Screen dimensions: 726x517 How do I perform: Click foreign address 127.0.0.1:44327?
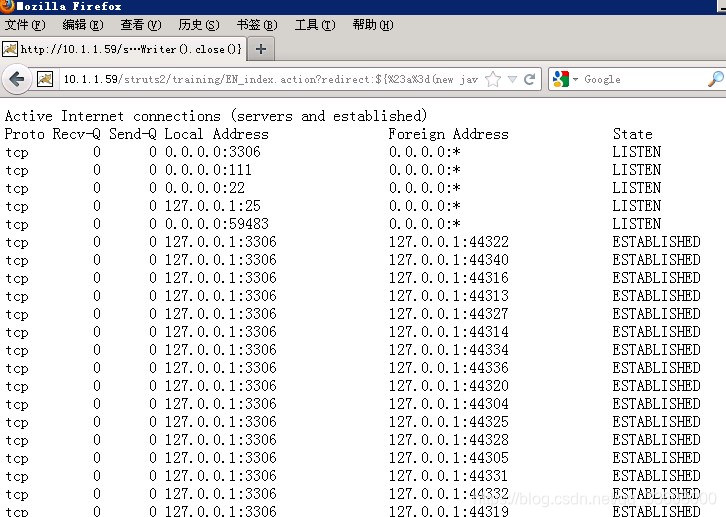449,314
